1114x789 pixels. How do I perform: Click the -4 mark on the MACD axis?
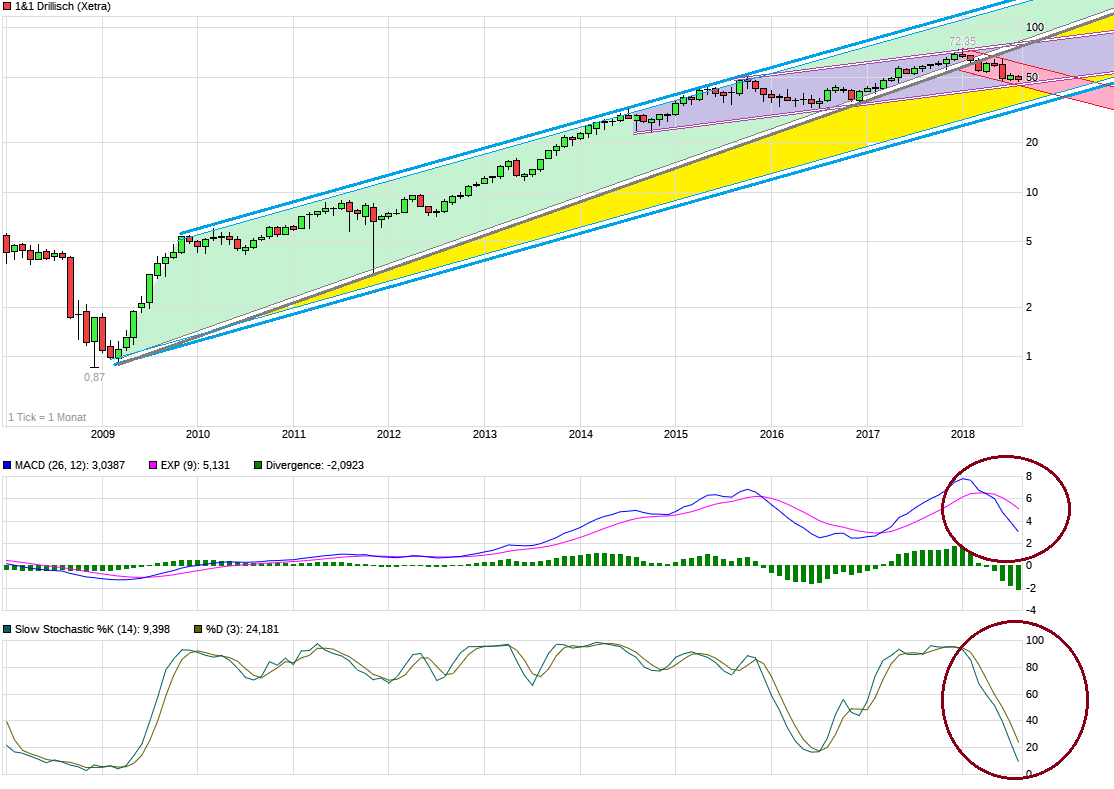(x=1030, y=610)
